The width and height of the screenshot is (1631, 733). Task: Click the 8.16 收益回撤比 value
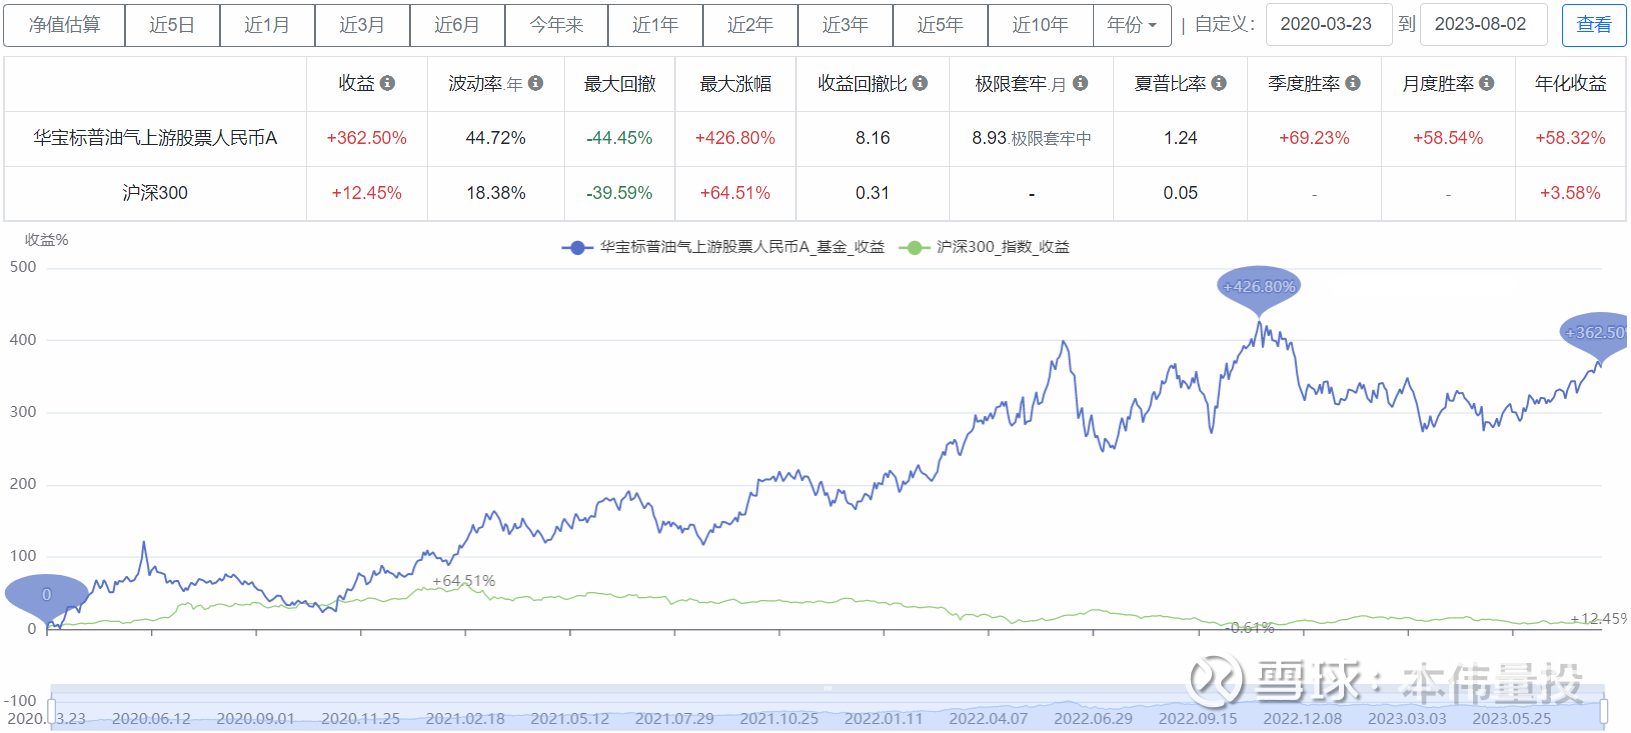[873, 138]
